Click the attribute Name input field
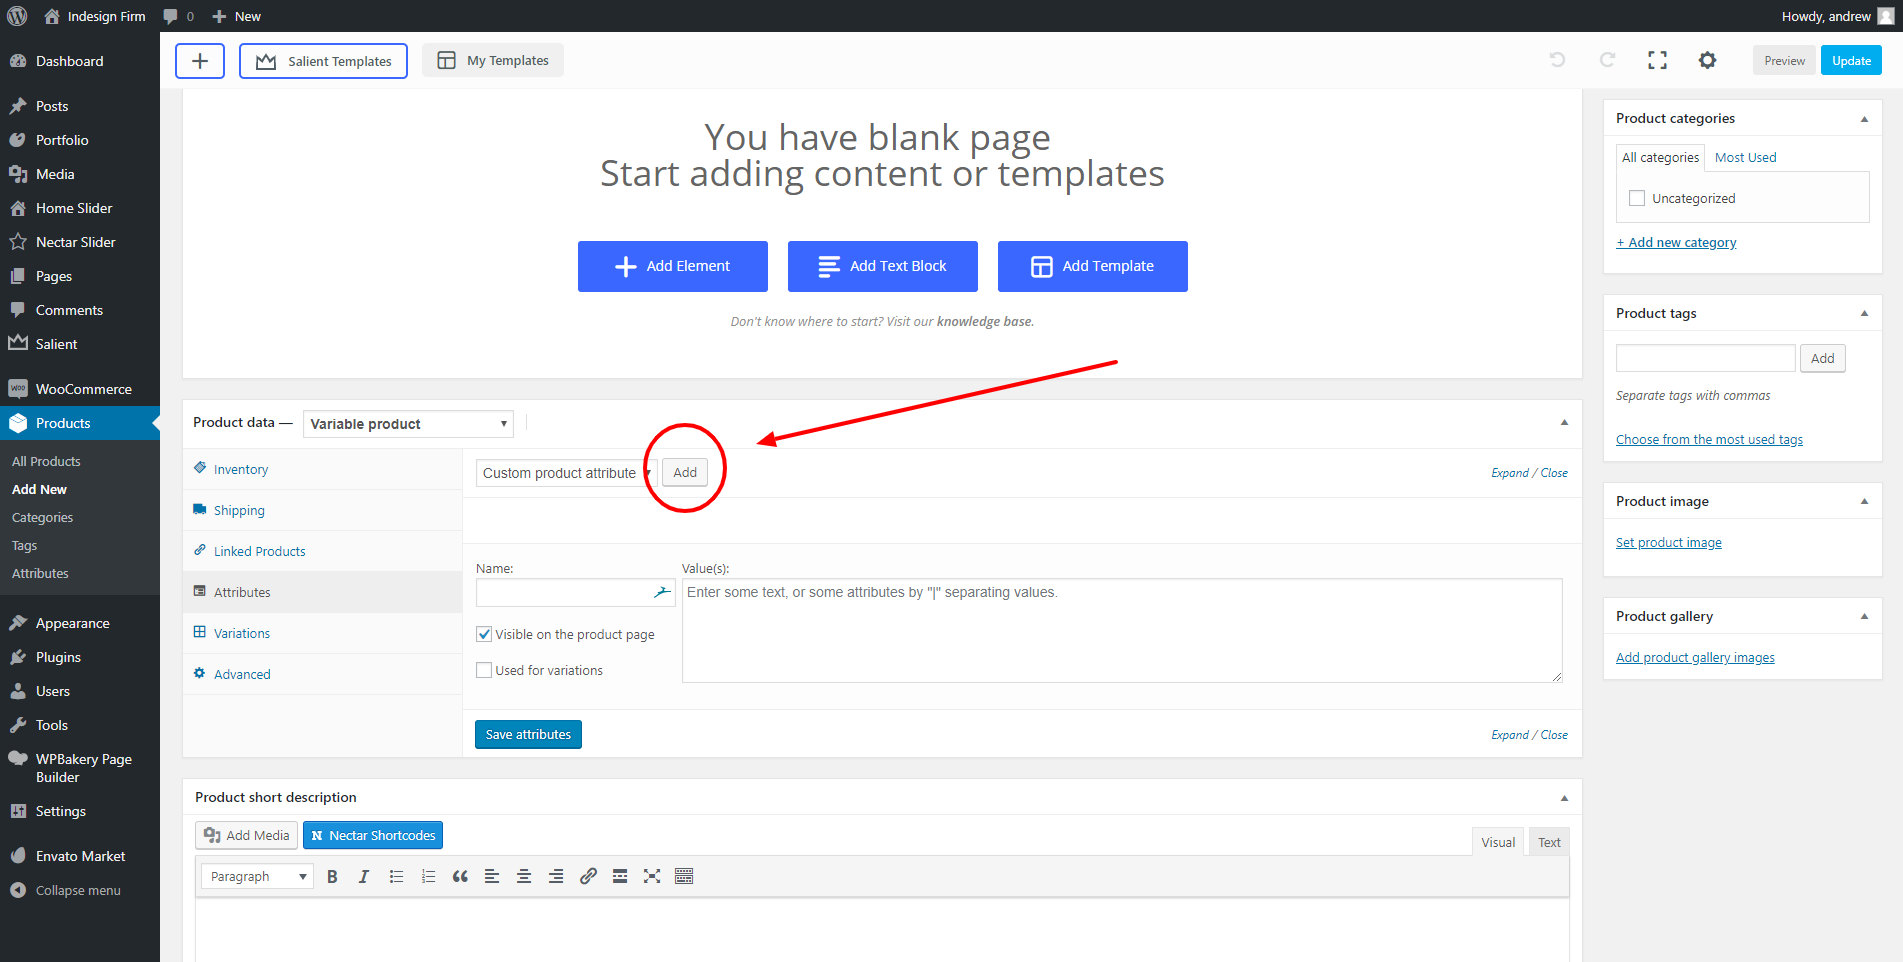The height and width of the screenshot is (962, 1903). click(x=564, y=593)
